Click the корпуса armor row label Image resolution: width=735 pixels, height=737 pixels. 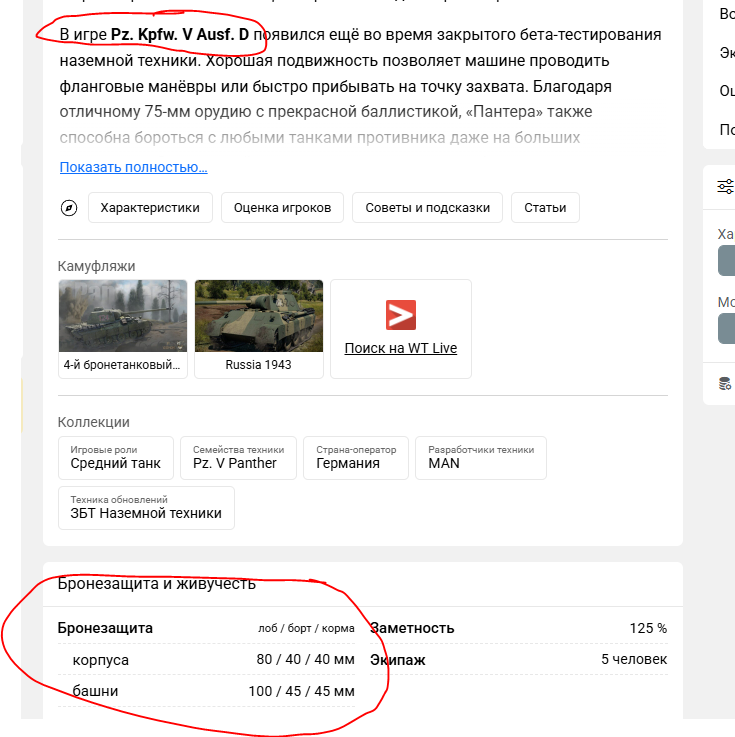point(101,660)
